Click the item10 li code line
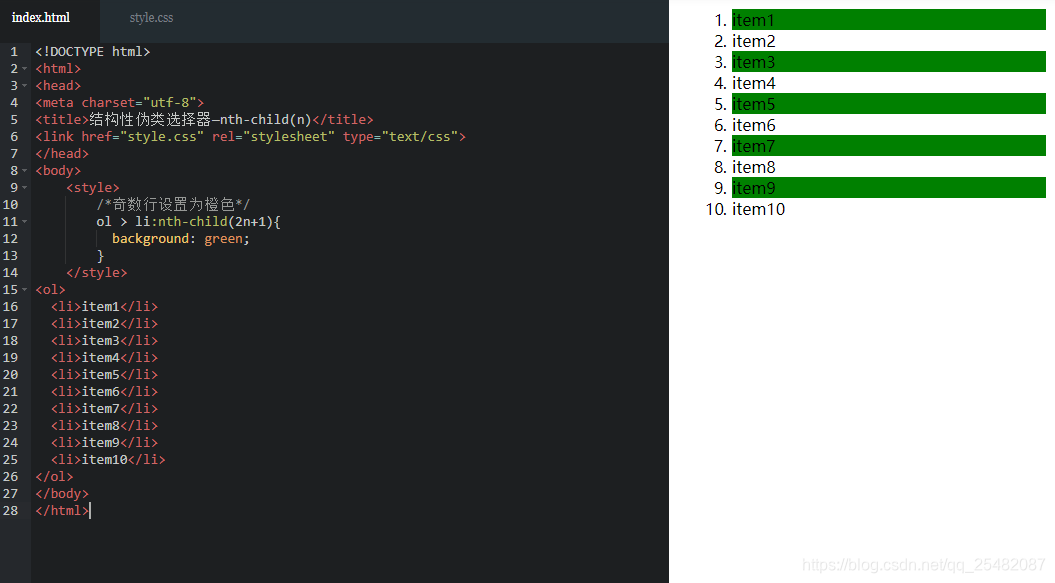Image resolution: width=1055 pixels, height=583 pixels. tap(108, 459)
